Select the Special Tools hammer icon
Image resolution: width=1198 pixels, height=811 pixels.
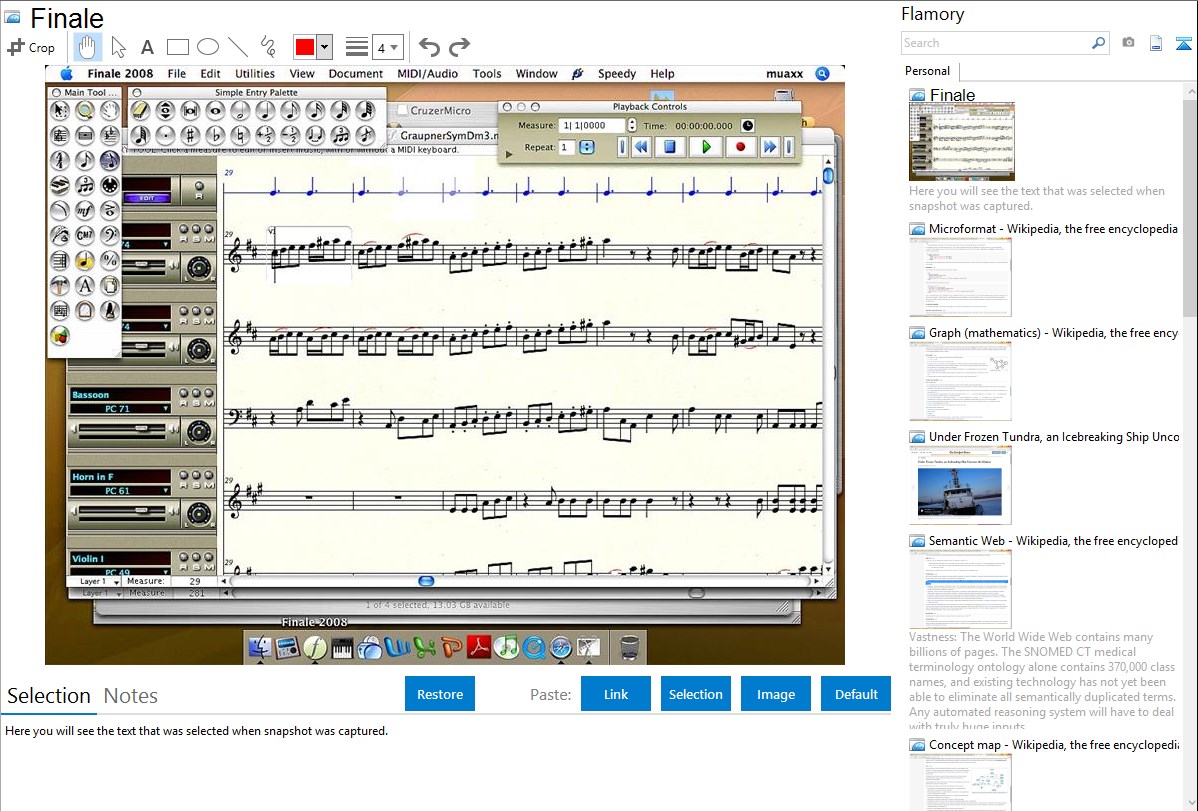(x=60, y=286)
